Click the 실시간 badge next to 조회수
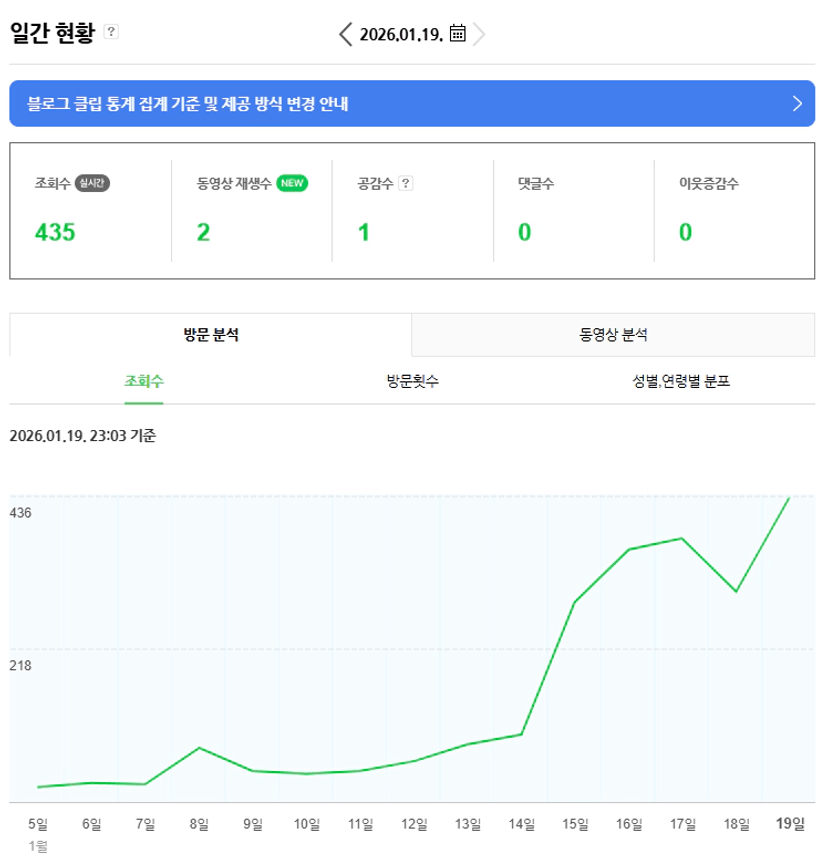 click(x=92, y=183)
